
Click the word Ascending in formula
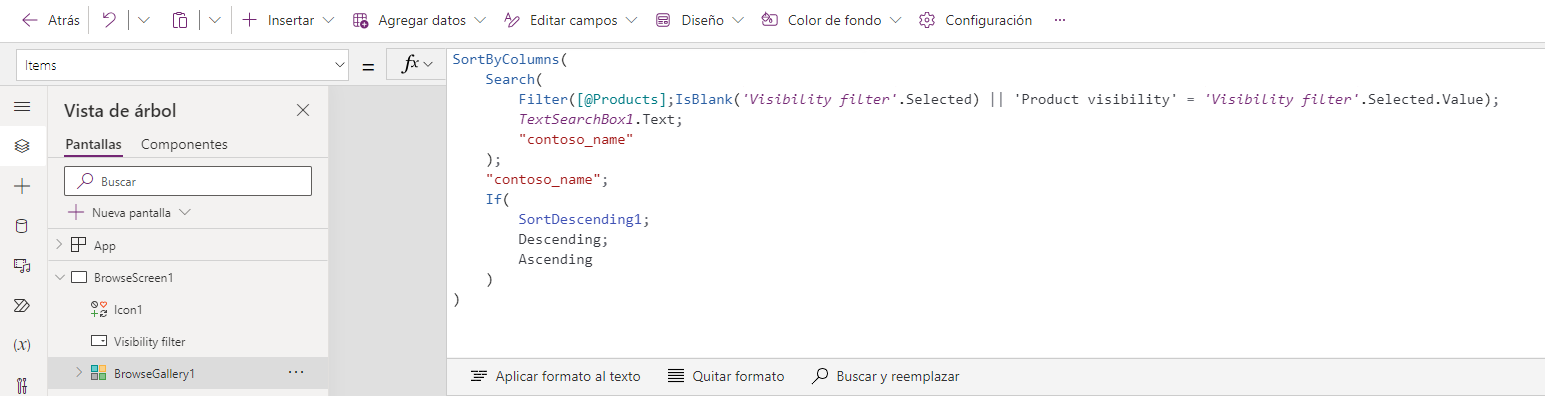(x=555, y=259)
